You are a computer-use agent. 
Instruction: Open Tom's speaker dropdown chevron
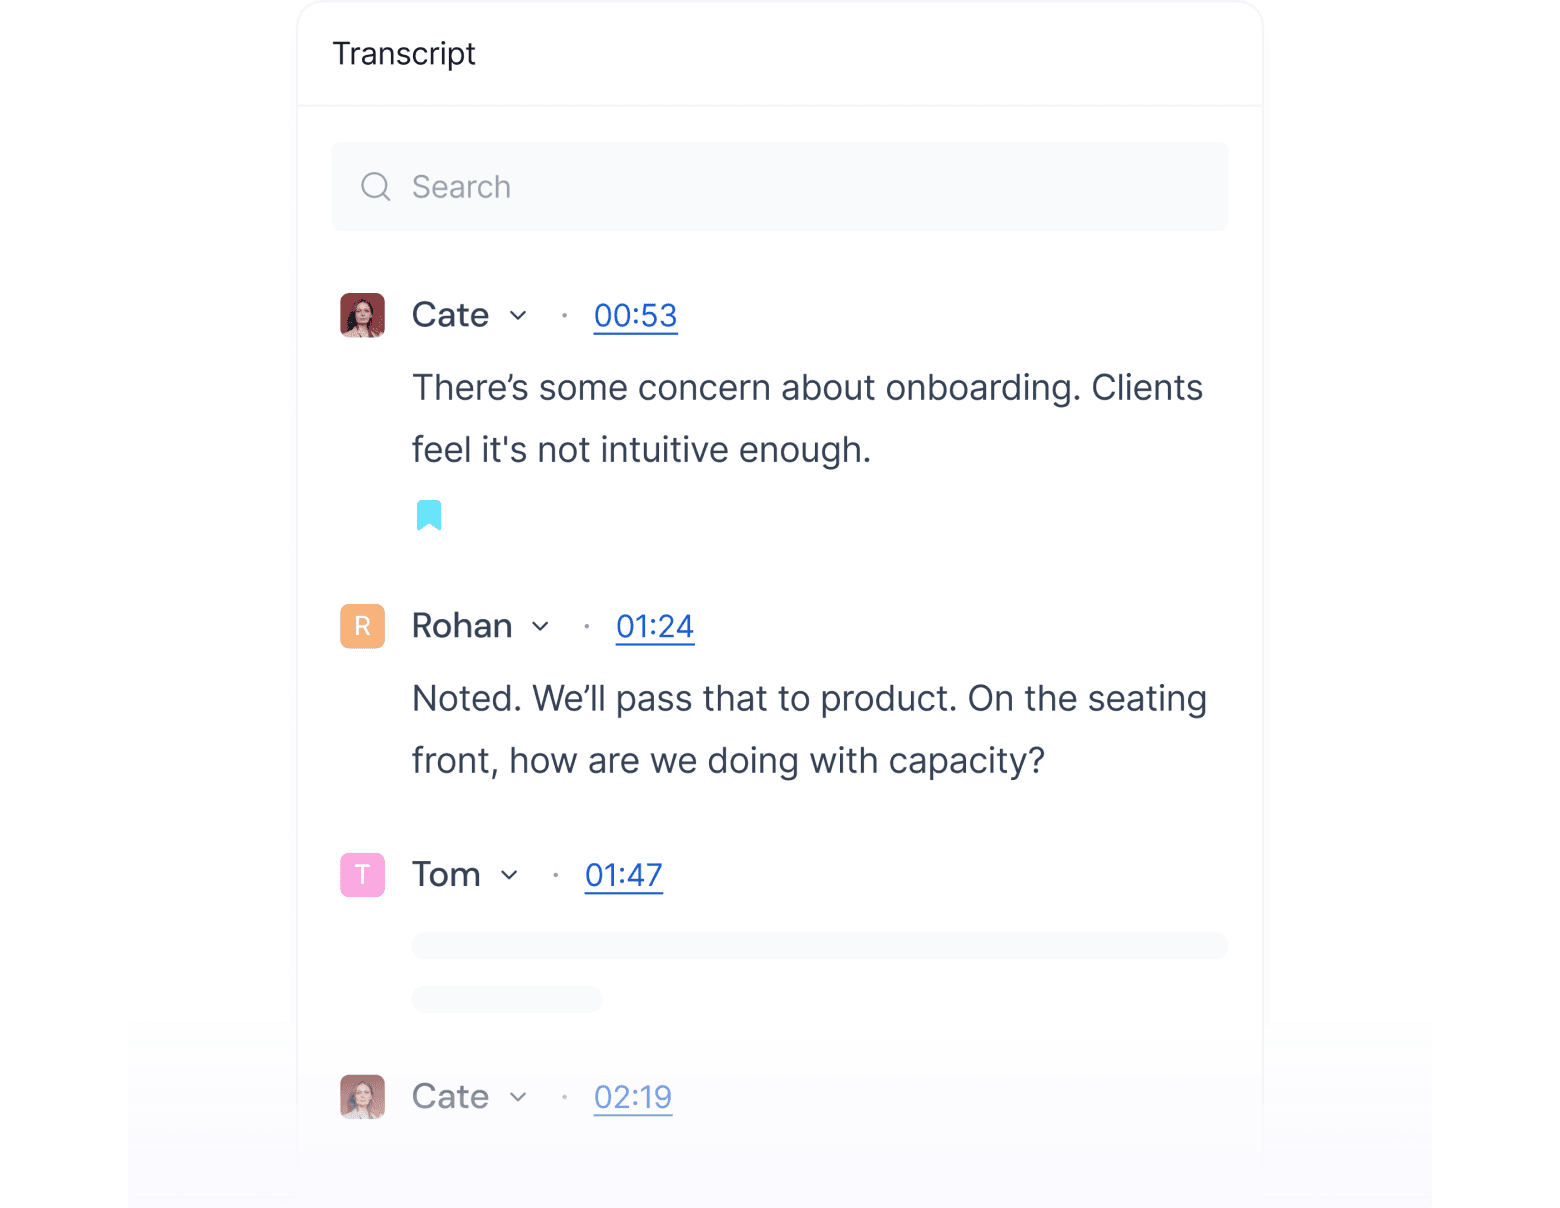click(x=509, y=876)
